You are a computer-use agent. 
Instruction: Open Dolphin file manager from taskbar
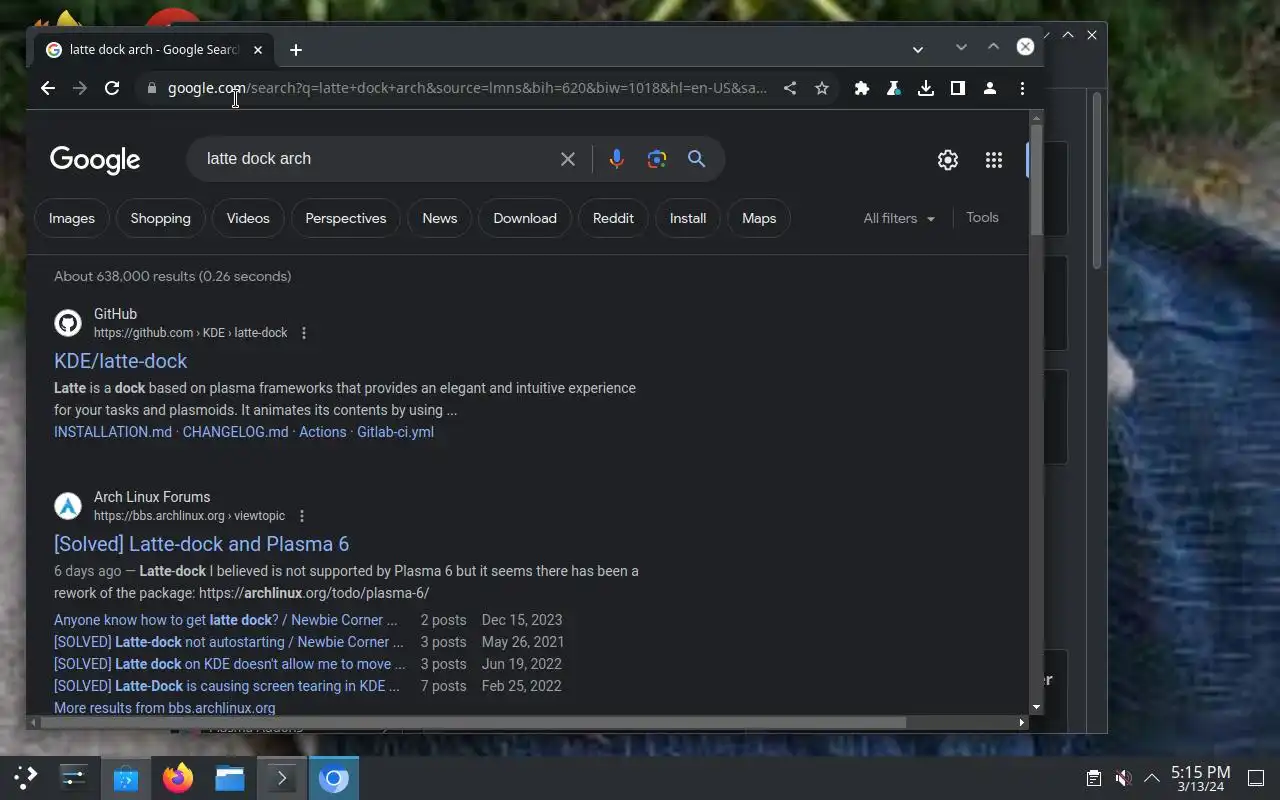coord(230,777)
